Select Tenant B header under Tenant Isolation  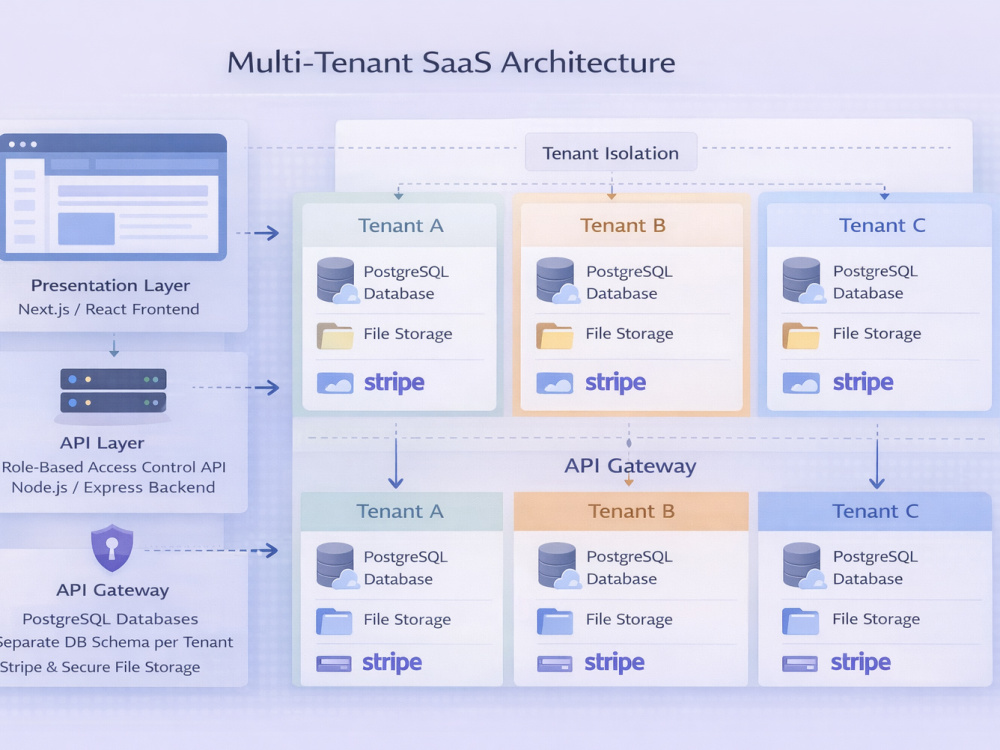click(x=632, y=225)
